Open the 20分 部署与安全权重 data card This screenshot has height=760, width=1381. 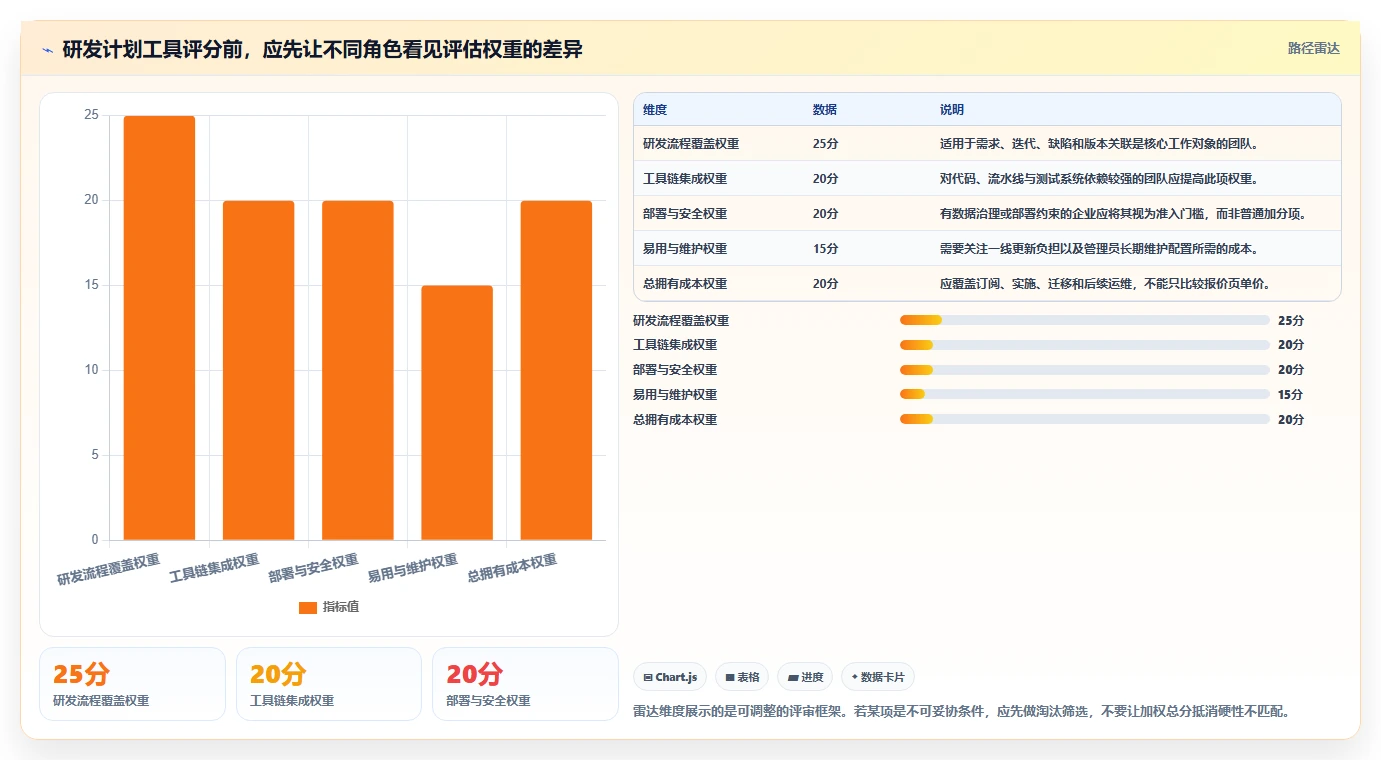click(525, 684)
